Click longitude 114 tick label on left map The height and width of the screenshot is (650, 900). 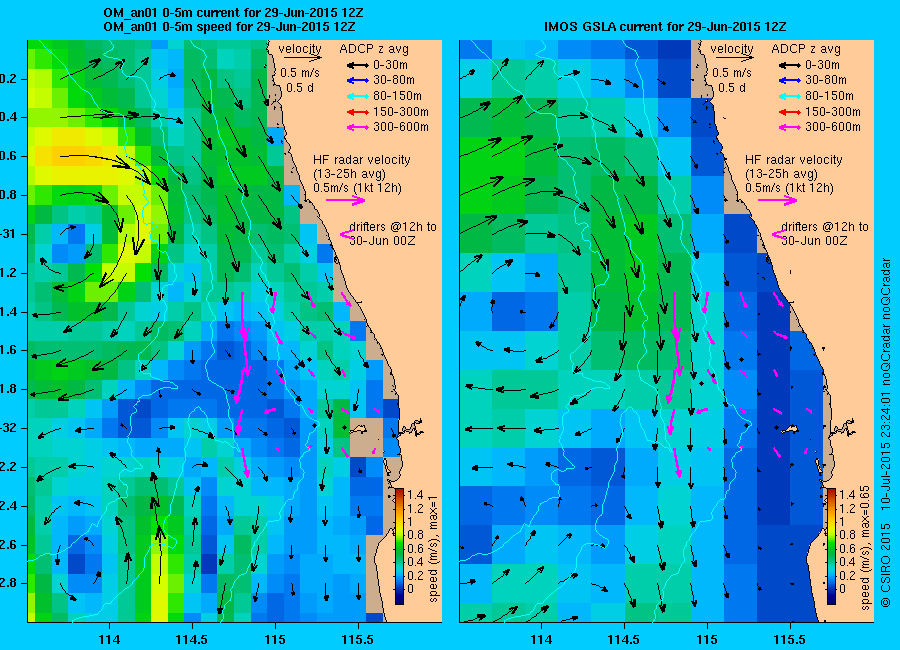[x=109, y=640]
